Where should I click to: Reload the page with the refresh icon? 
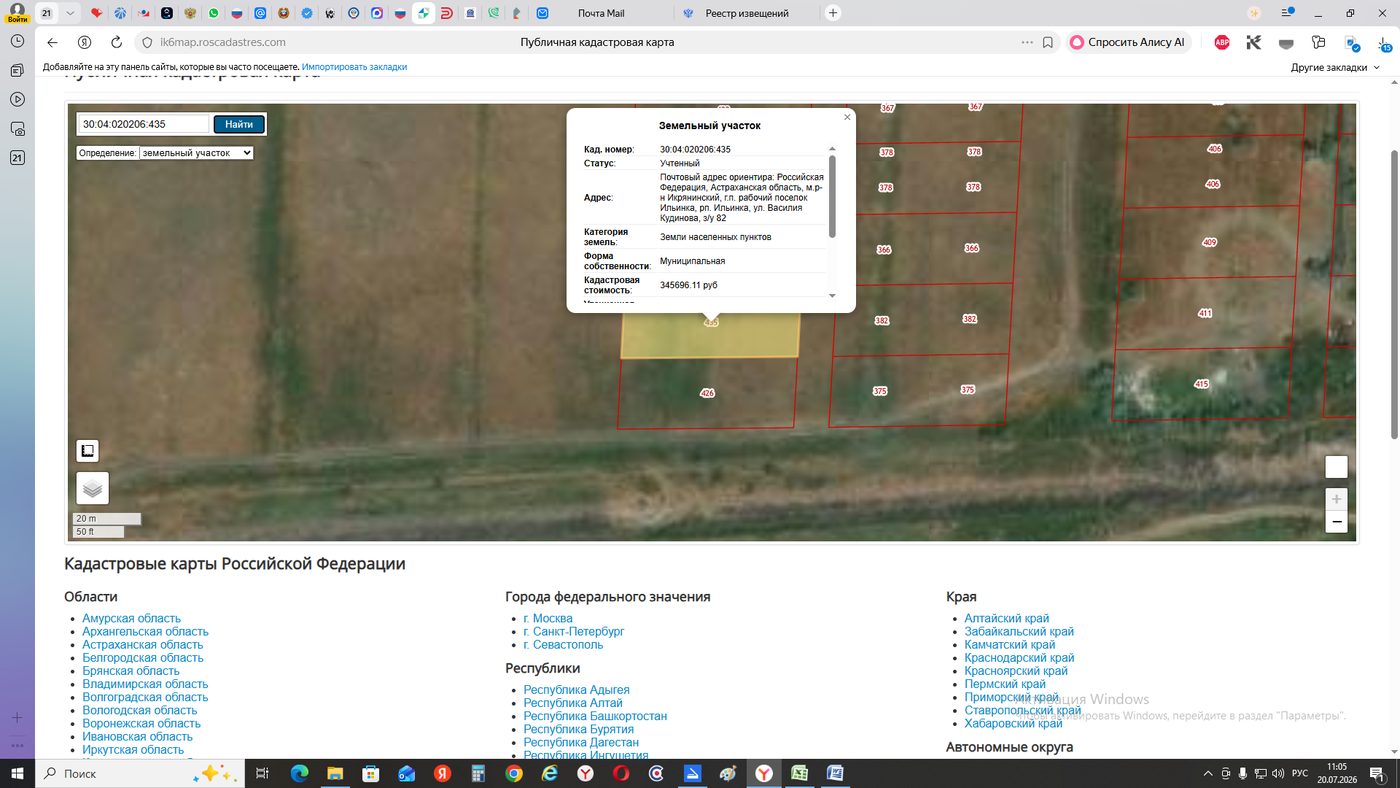click(x=116, y=42)
